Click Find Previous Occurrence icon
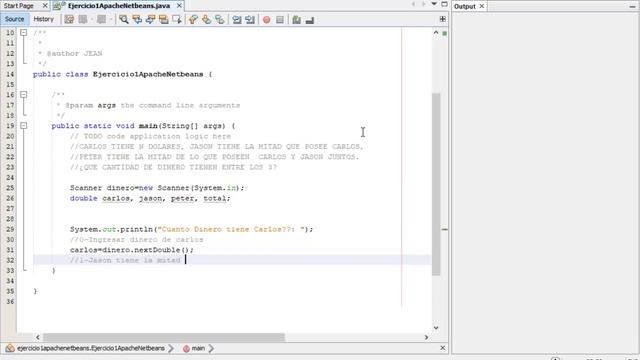This screenshot has width=640, height=360. coord(137,19)
